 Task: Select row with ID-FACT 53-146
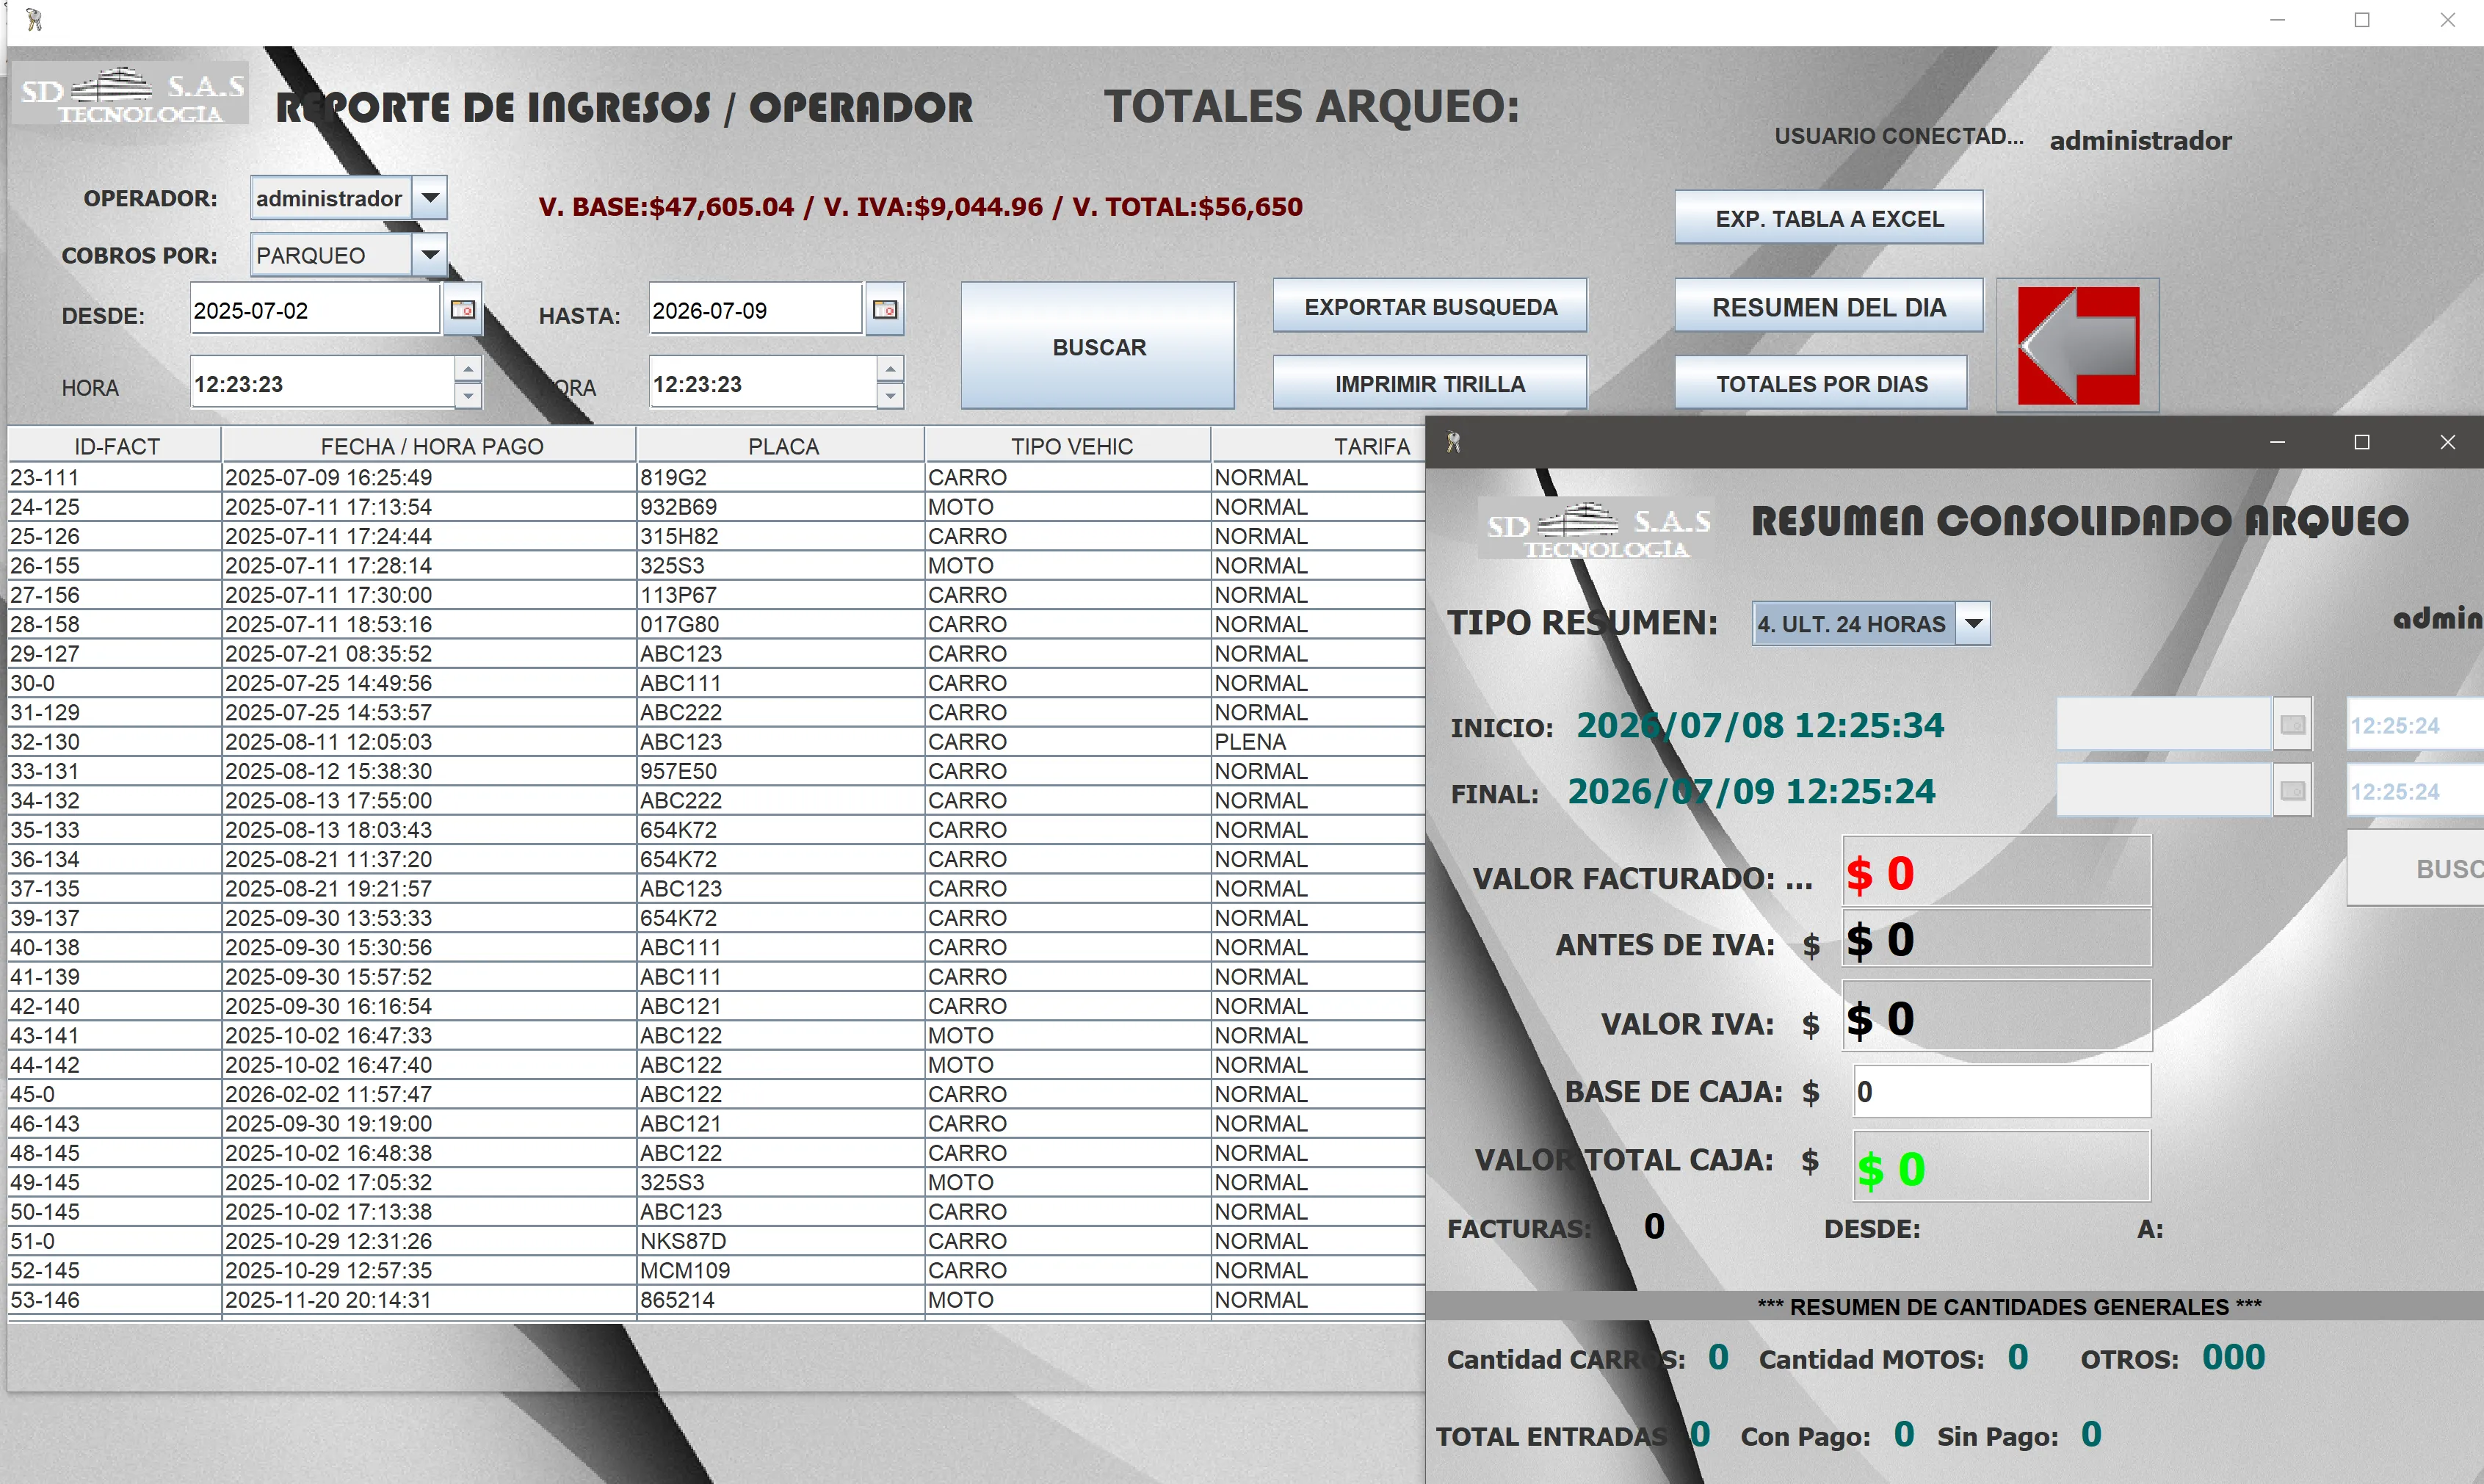716,1300
